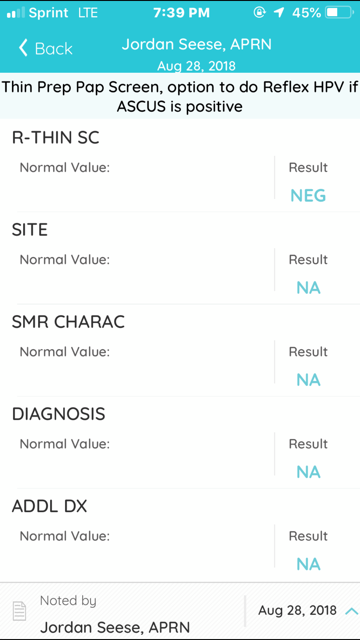This screenshot has height=640, width=360.
Task: Open the R-THIN SC test row
Action: tap(180, 166)
